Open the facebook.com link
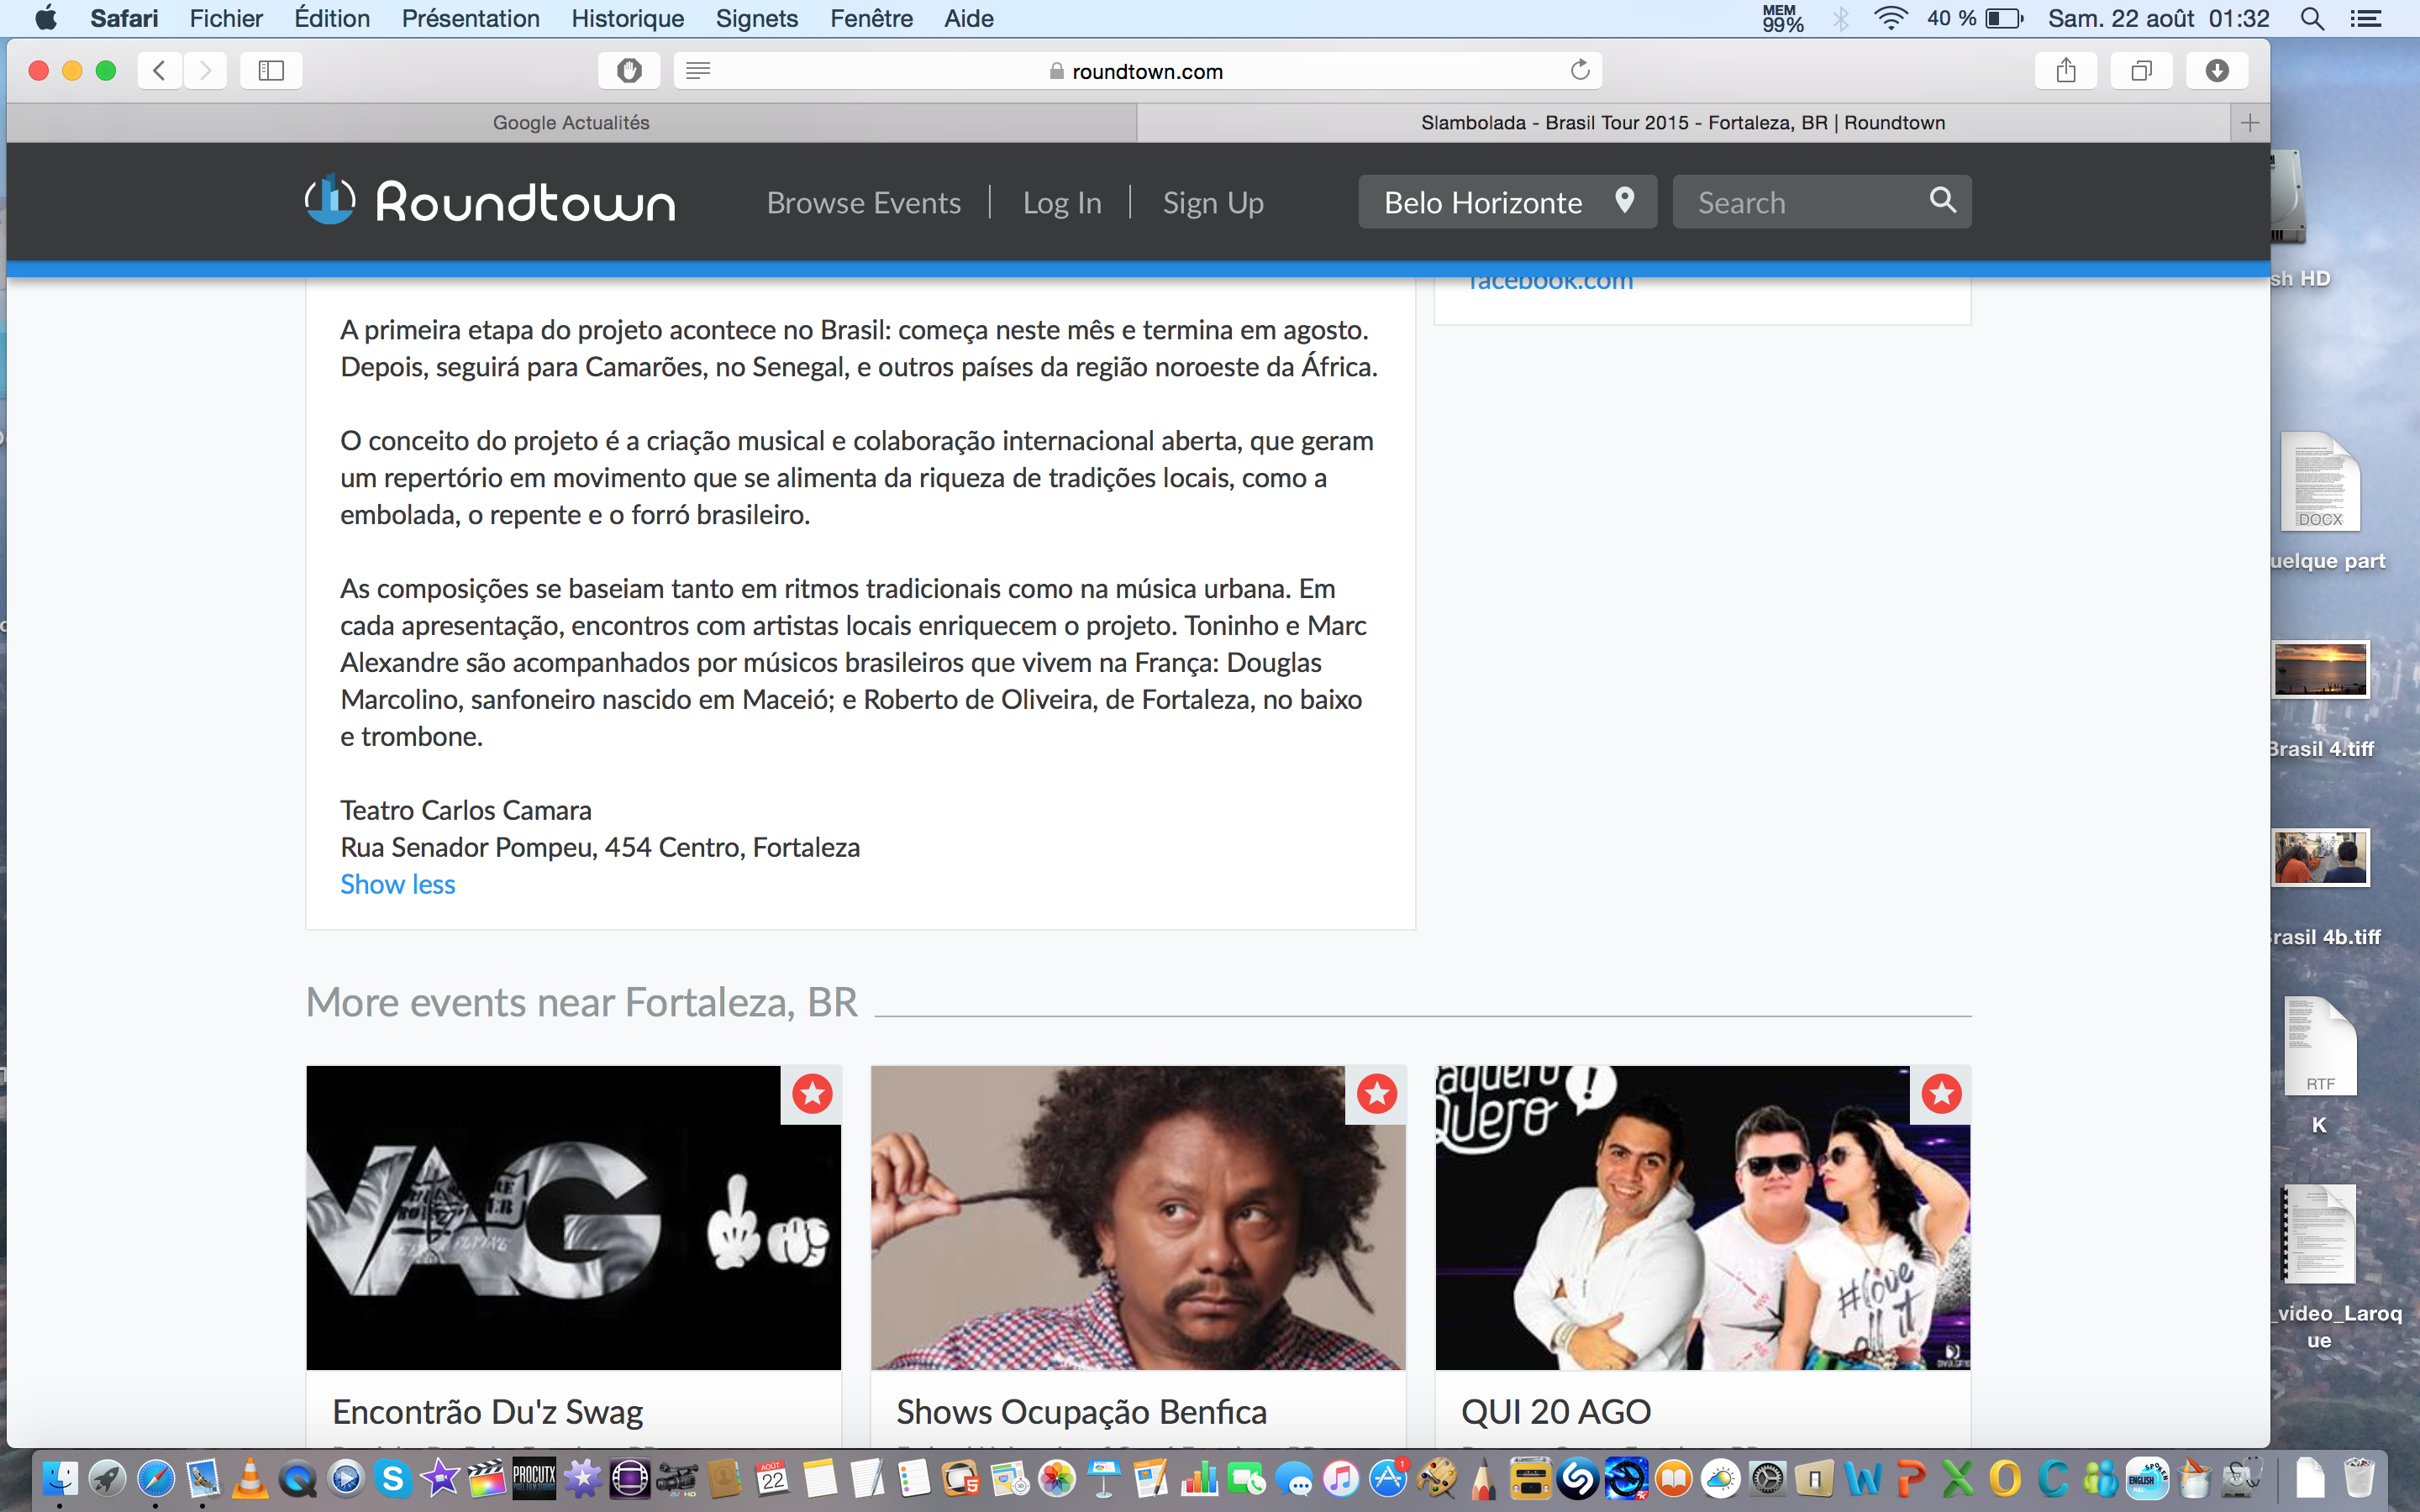This screenshot has height=1512, width=2420. (1550, 282)
